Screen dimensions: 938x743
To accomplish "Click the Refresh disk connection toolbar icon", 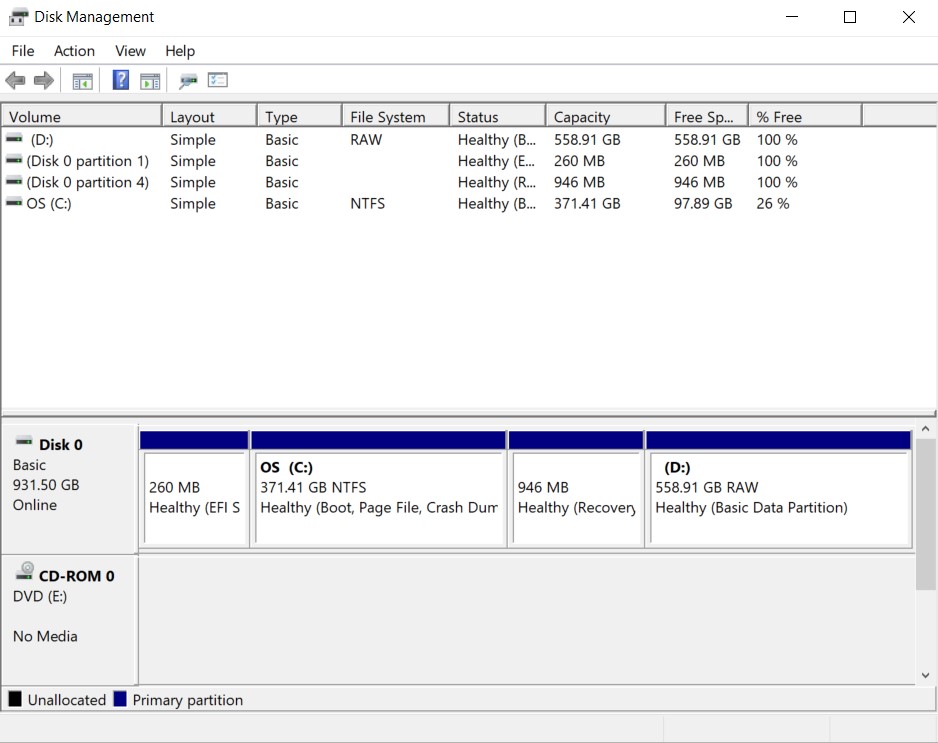I will point(188,81).
